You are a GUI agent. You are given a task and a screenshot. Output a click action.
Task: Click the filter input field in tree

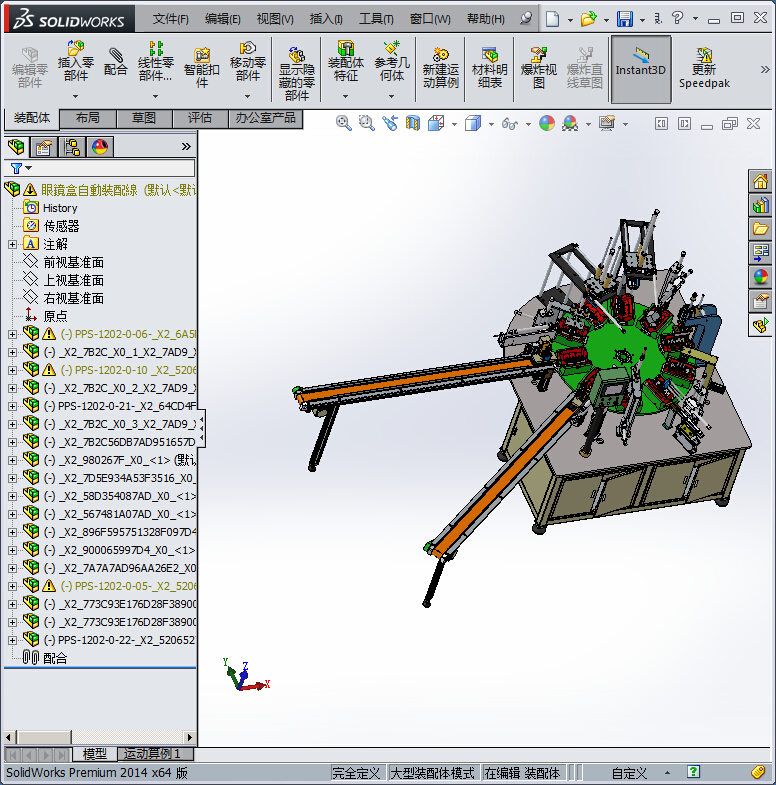pyautogui.click(x=113, y=168)
